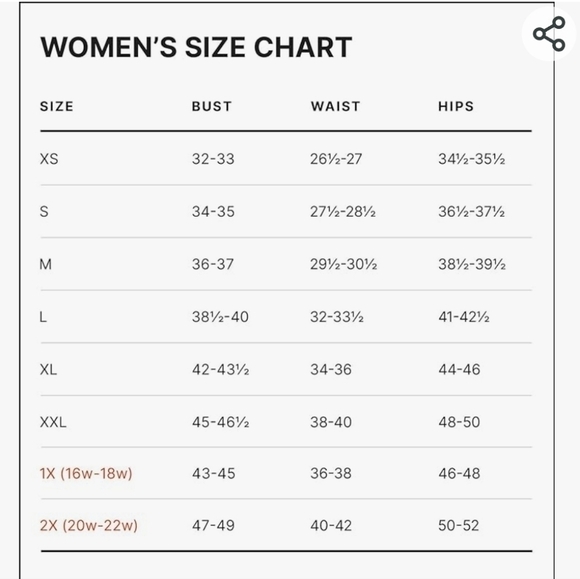Open the 1X (16w-18w) plus size link
580x579 pixels.
click(x=86, y=473)
